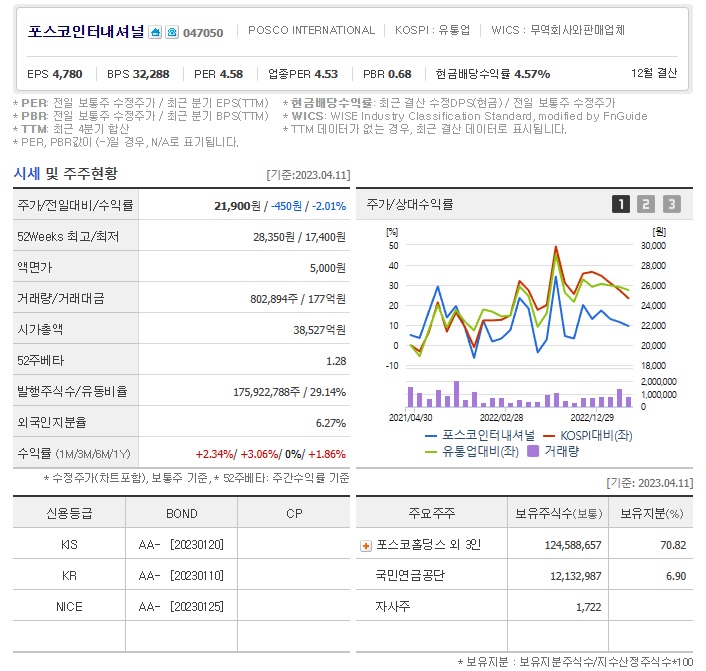This screenshot has height=671, width=706.
Task: Click KOSPI대비(좌) legend red marker
Action: tap(549, 436)
